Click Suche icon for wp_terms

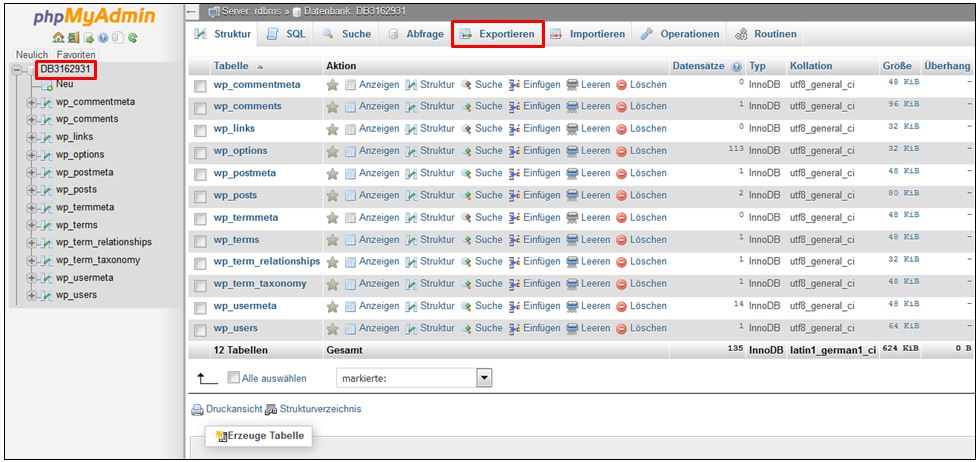466,240
